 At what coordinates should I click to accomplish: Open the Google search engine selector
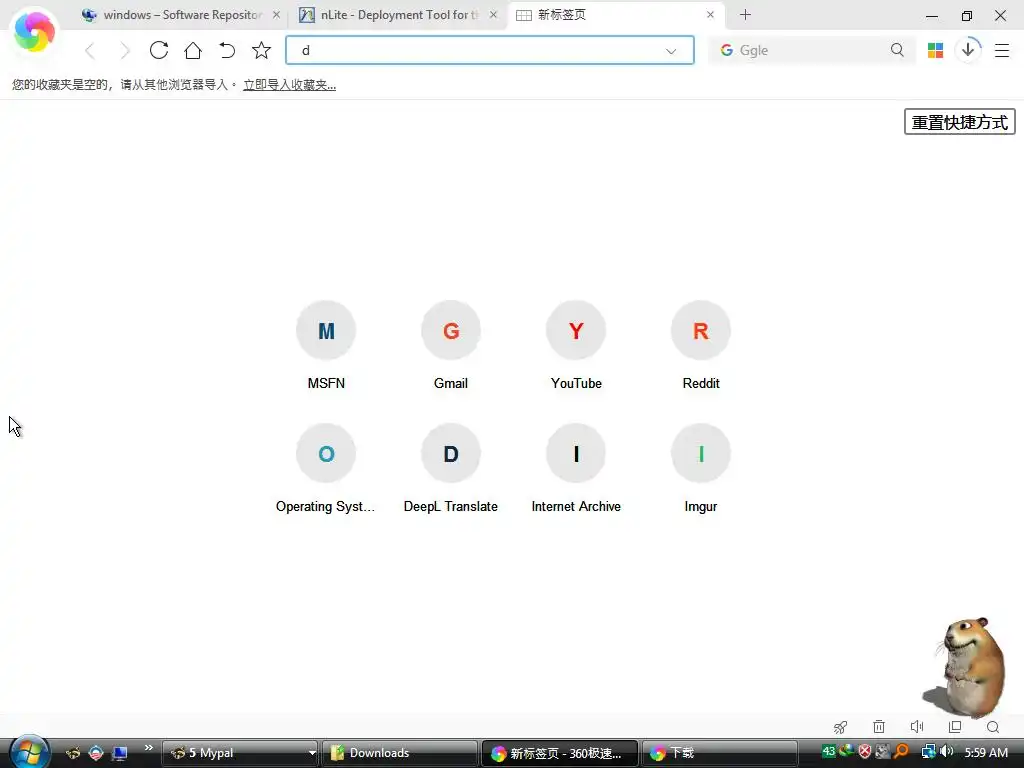point(726,50)
